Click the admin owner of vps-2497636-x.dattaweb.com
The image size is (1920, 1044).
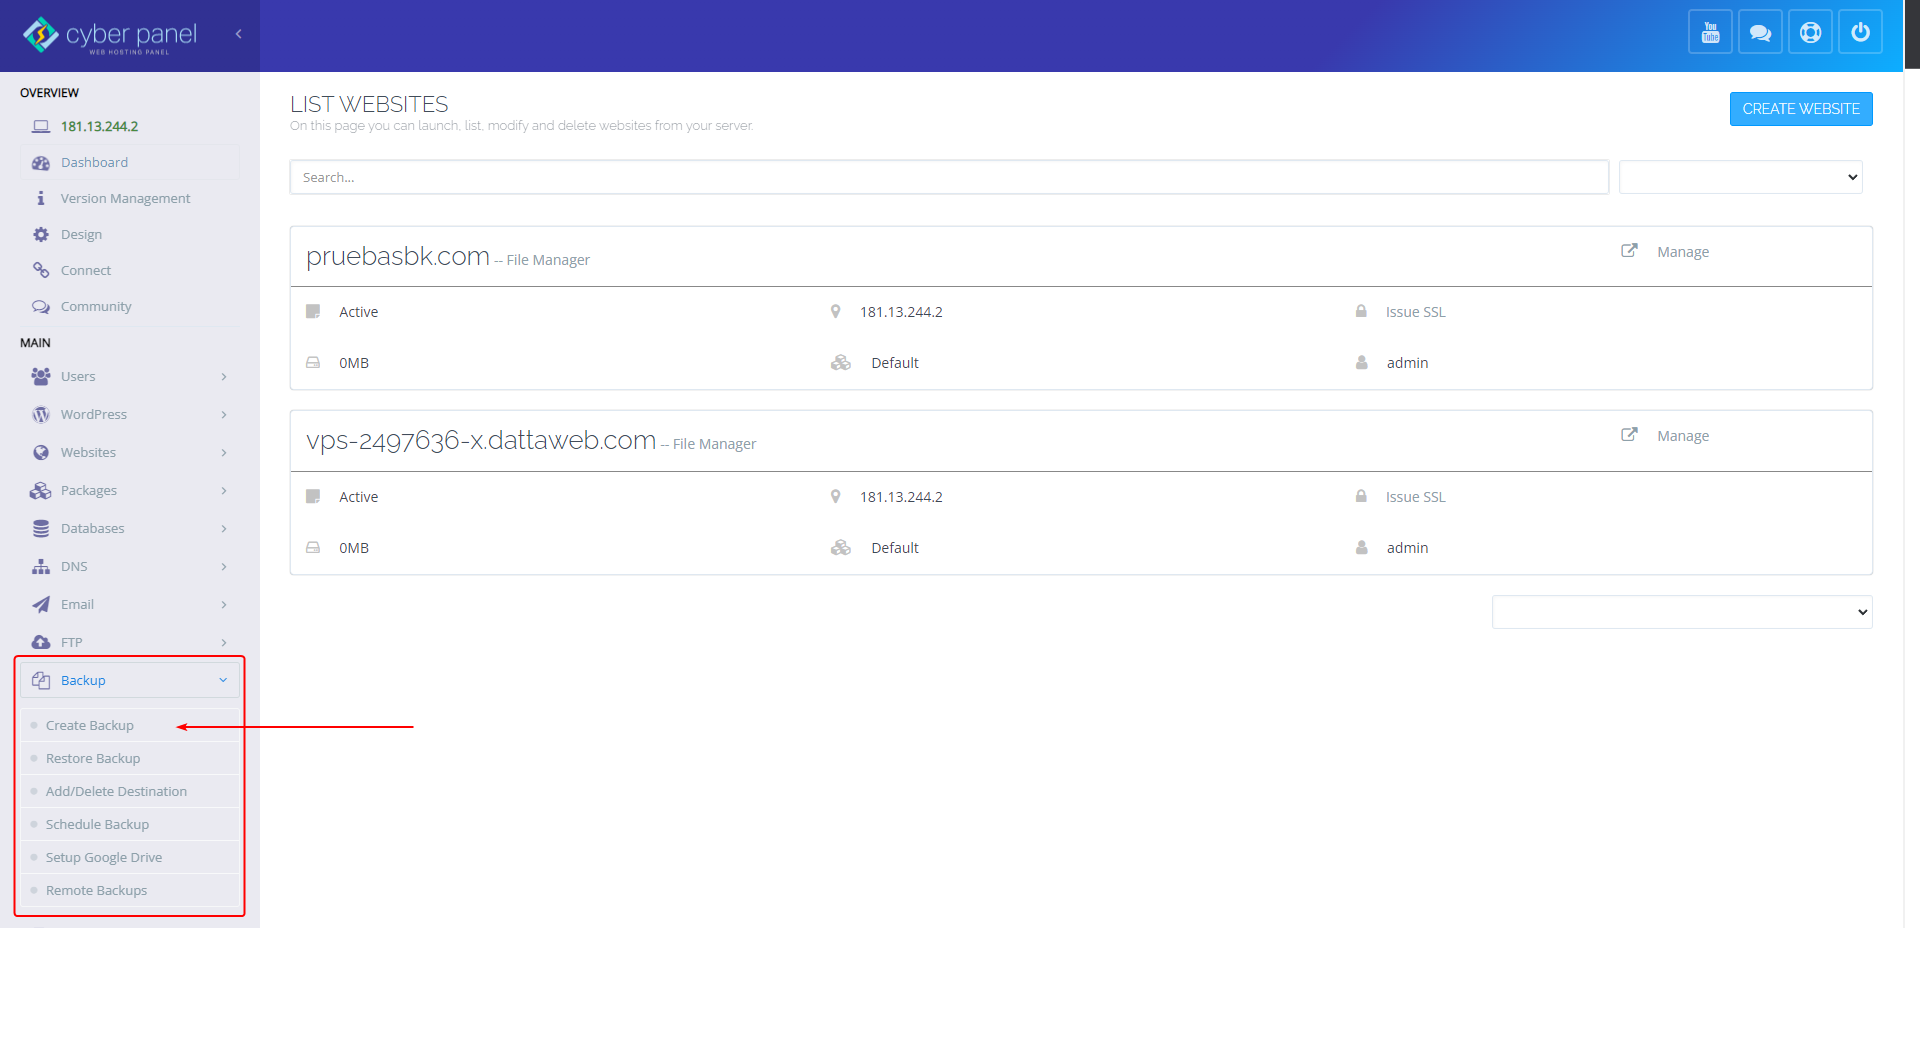point(1407,548)
